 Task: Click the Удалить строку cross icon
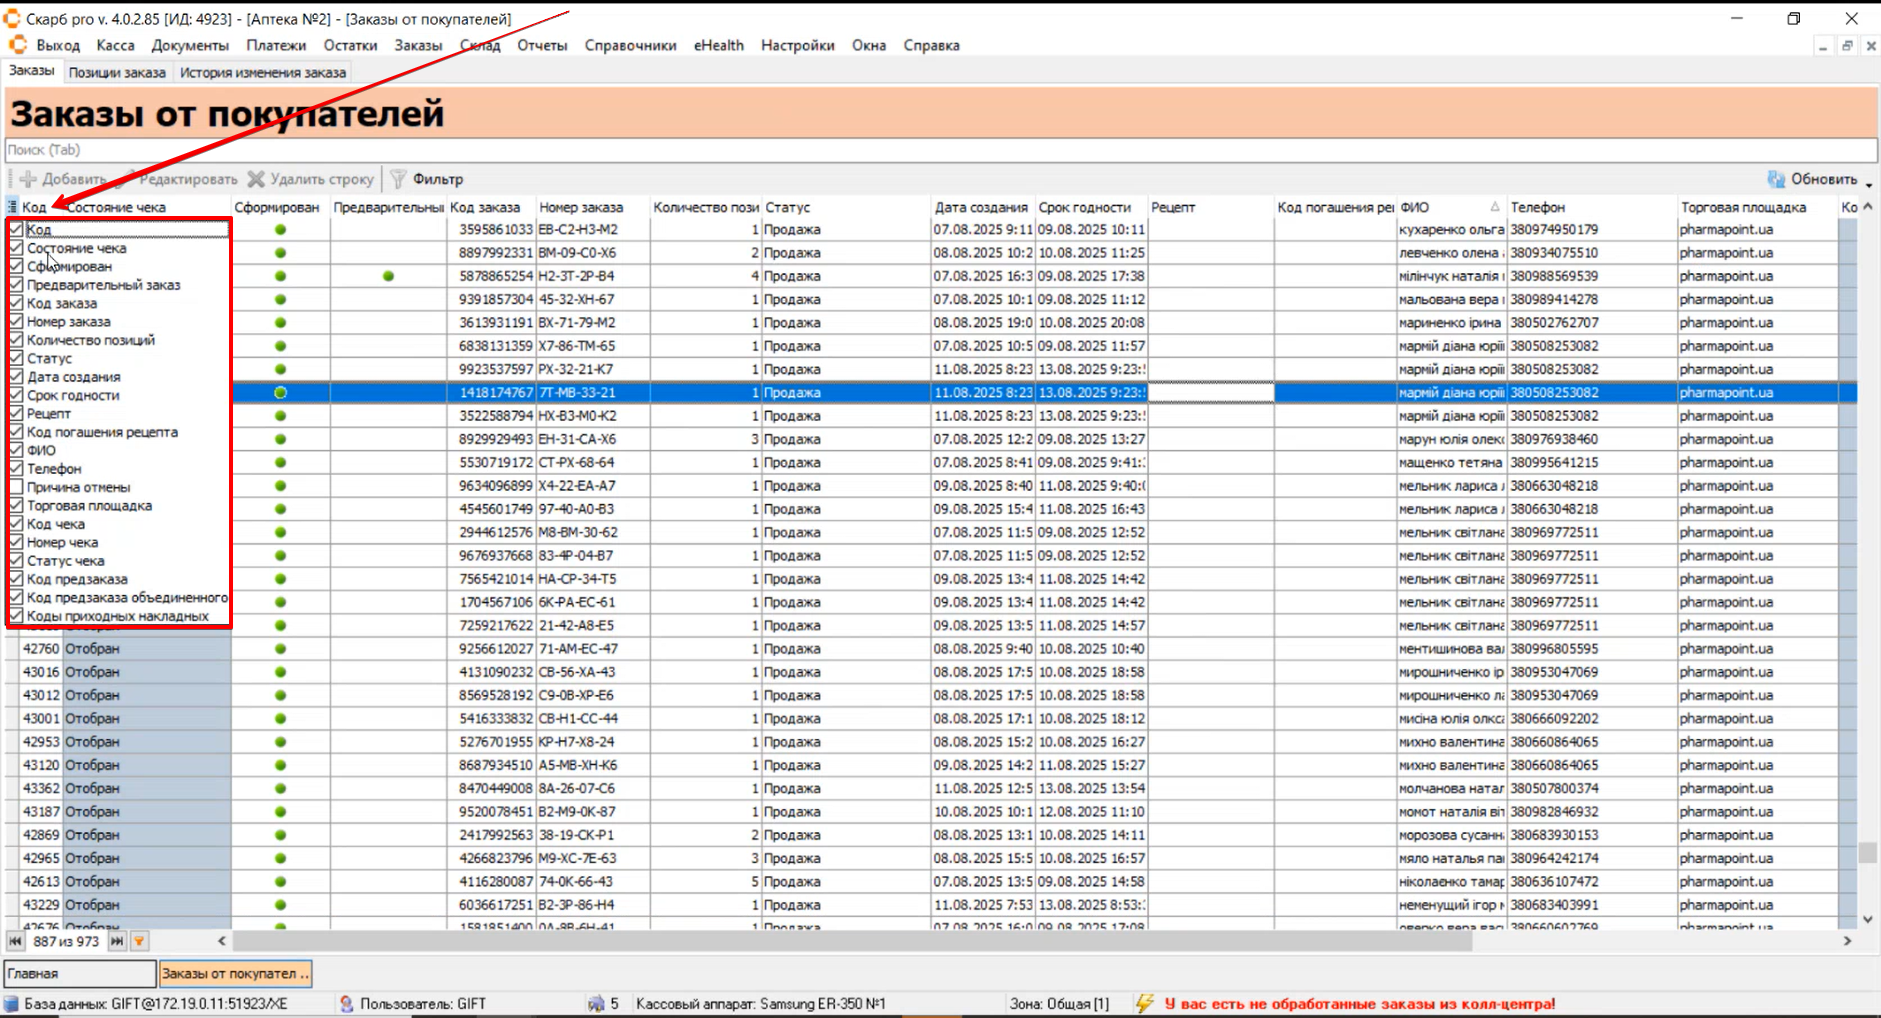pos(257,179)
